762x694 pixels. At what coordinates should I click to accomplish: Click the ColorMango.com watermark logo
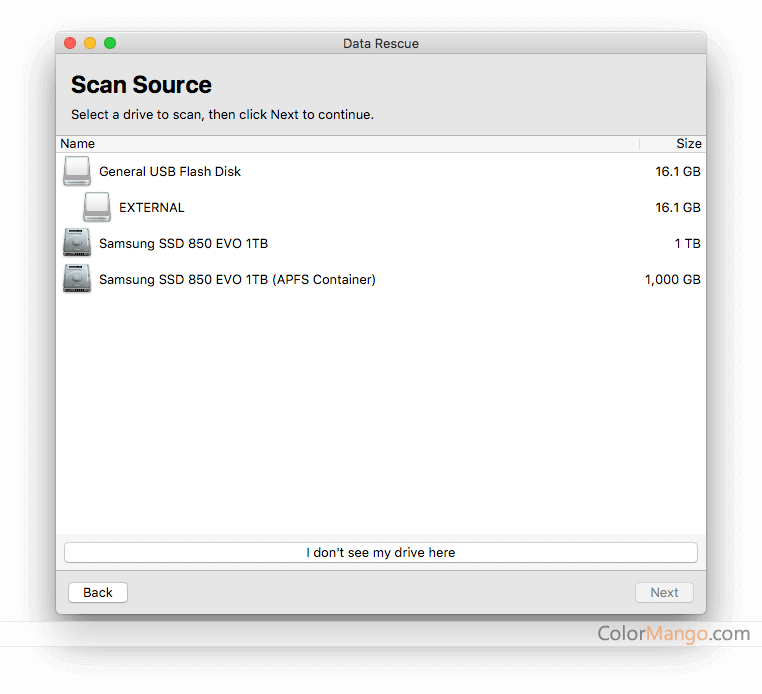[673, 634]
